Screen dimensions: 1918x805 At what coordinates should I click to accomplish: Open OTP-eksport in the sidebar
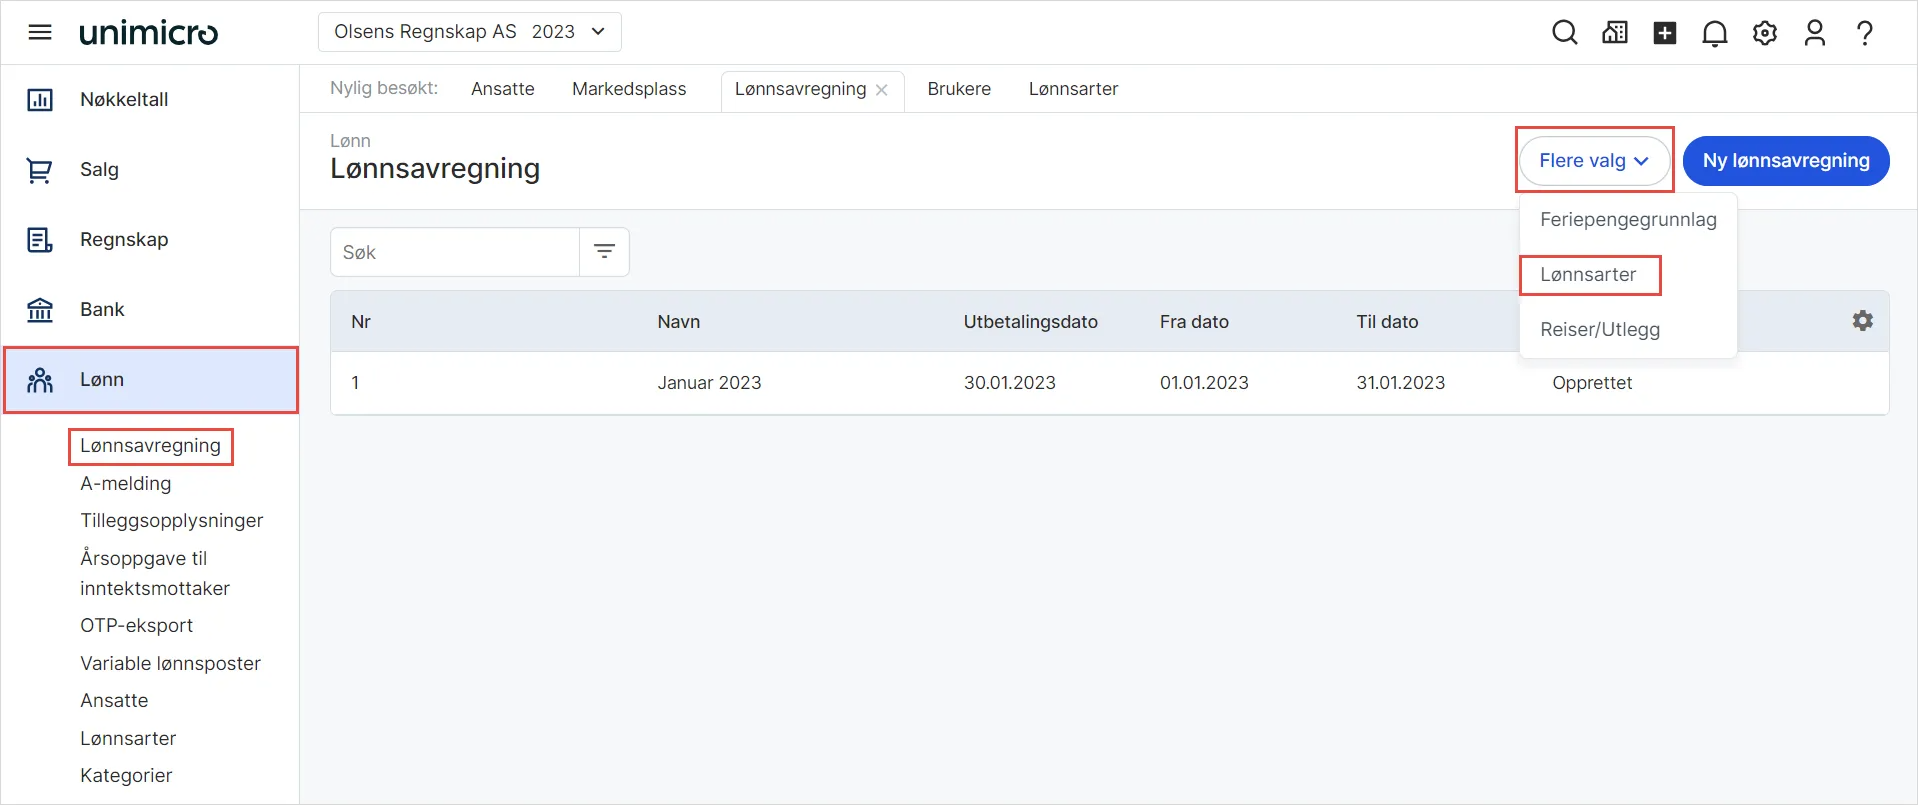(x=136, y=626)
